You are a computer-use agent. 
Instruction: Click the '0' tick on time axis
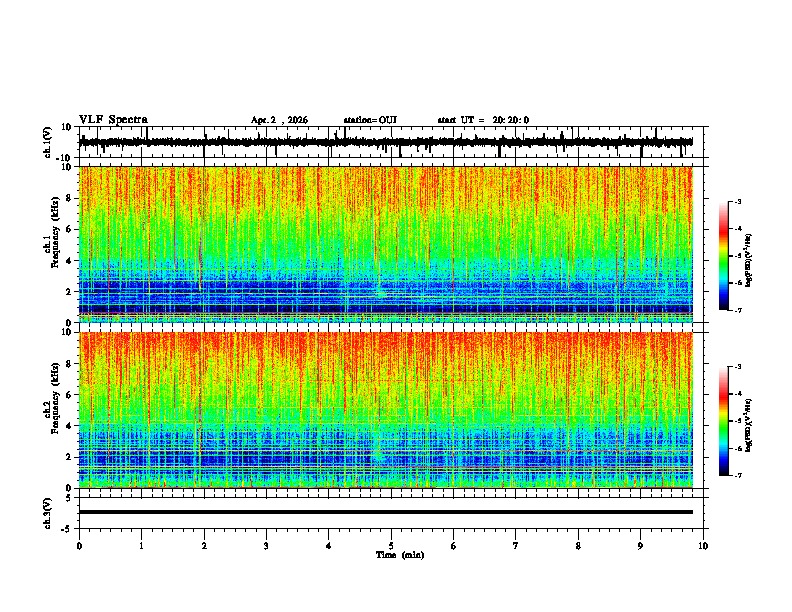[79, 546]
